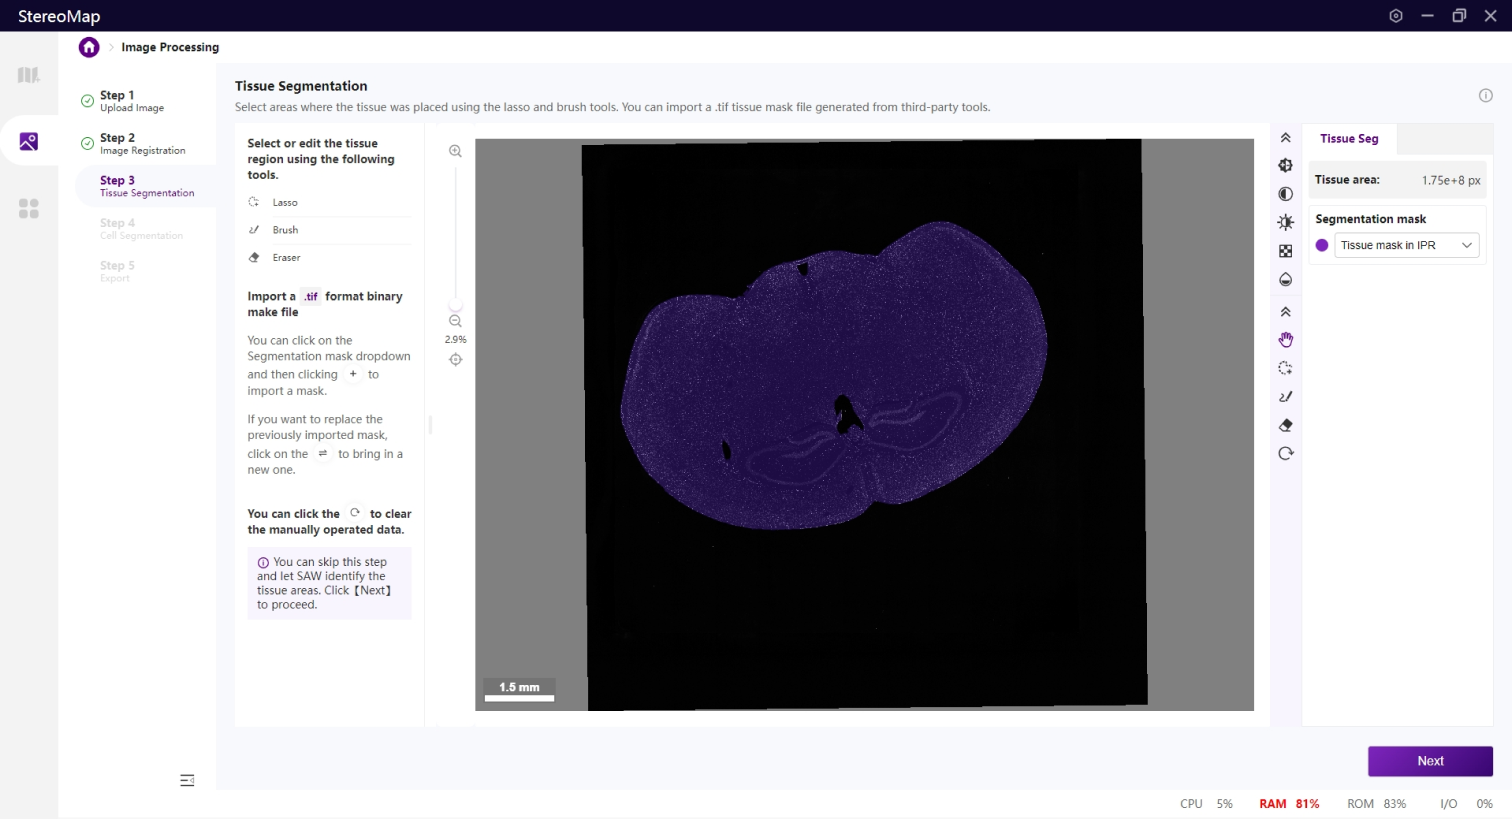Viewport: 1512px width, 819px height.
Task: Click the checkerboard icon in image toolbar
Action: click(1286, 251)
